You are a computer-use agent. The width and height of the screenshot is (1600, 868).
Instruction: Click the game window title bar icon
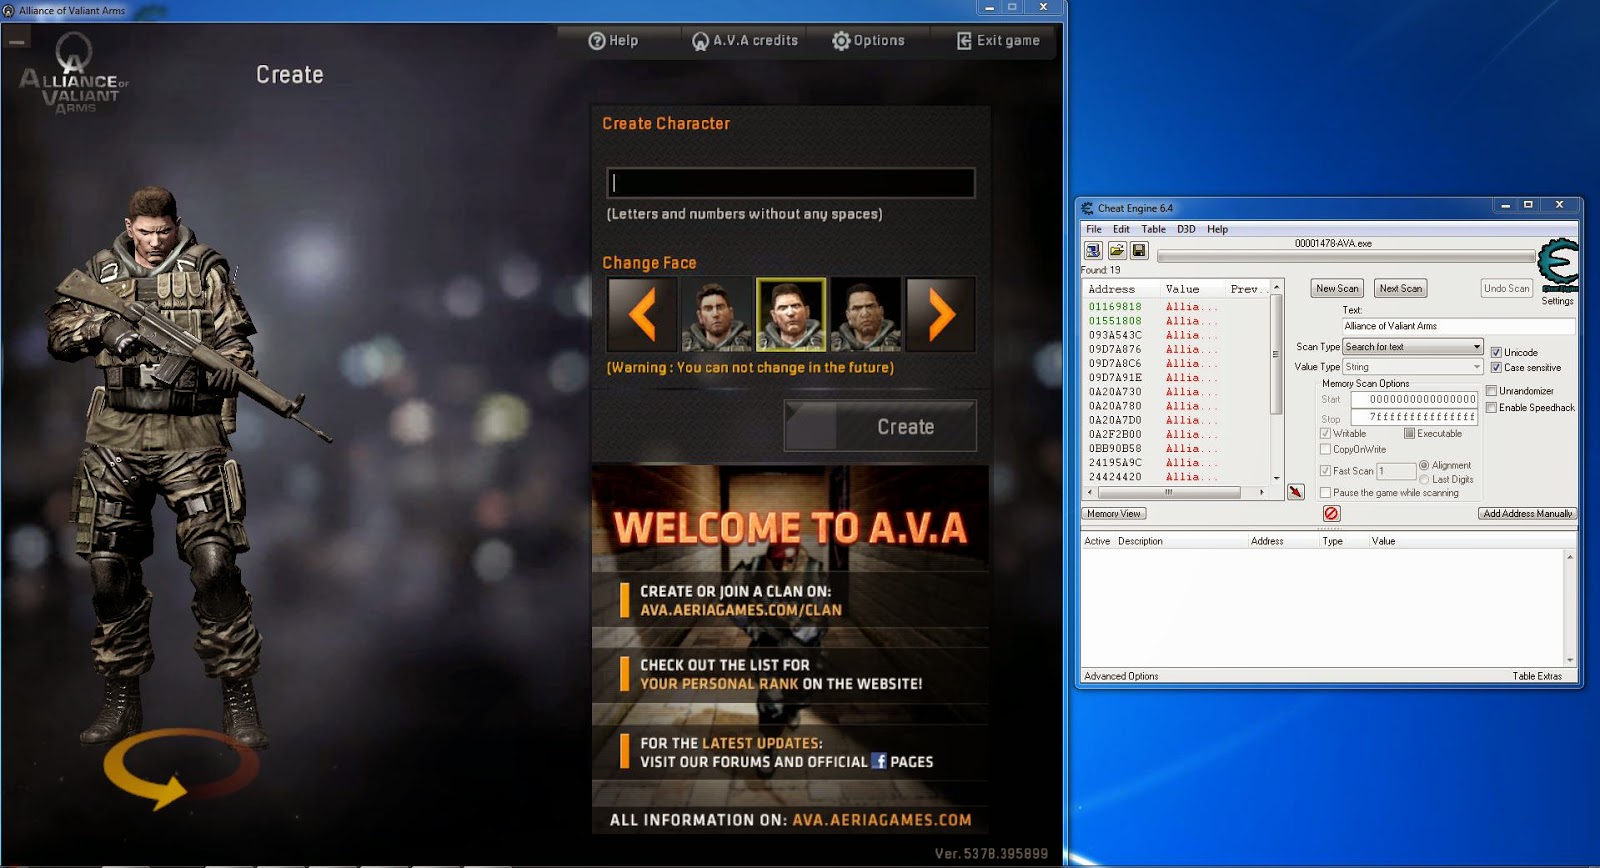coord(9,10)
